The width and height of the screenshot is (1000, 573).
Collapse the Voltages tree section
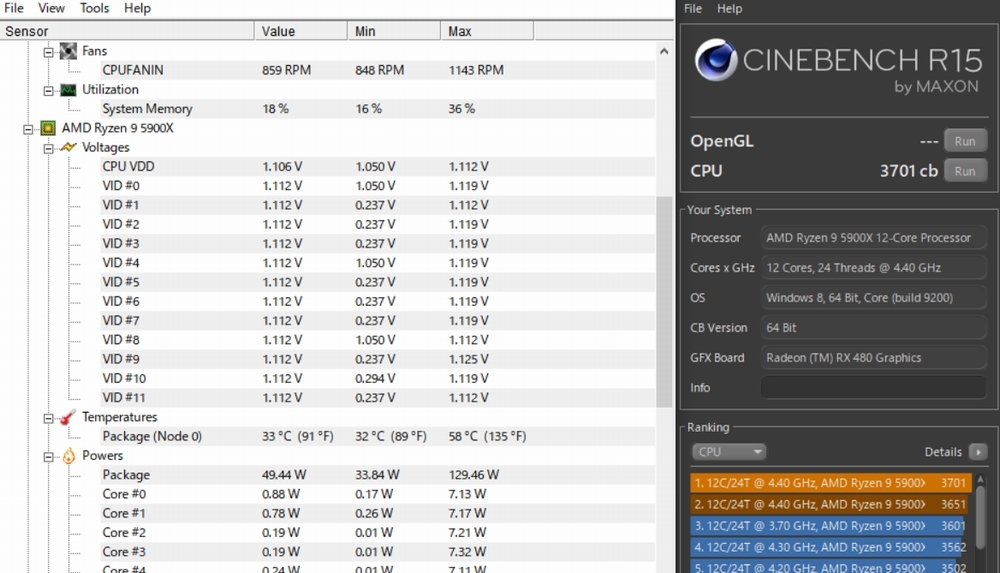click(48, 148)
